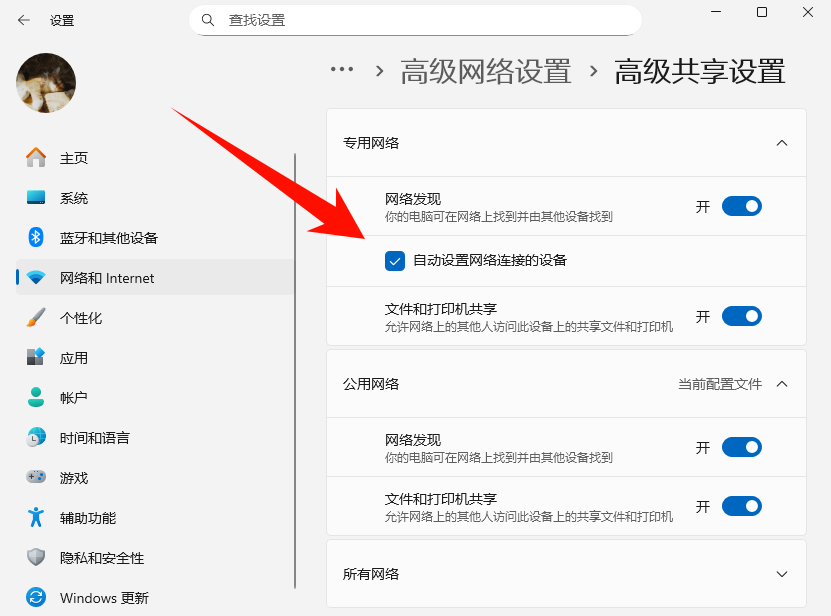
Task: Click the 查找设置 search box
Action: click(415, 19)
